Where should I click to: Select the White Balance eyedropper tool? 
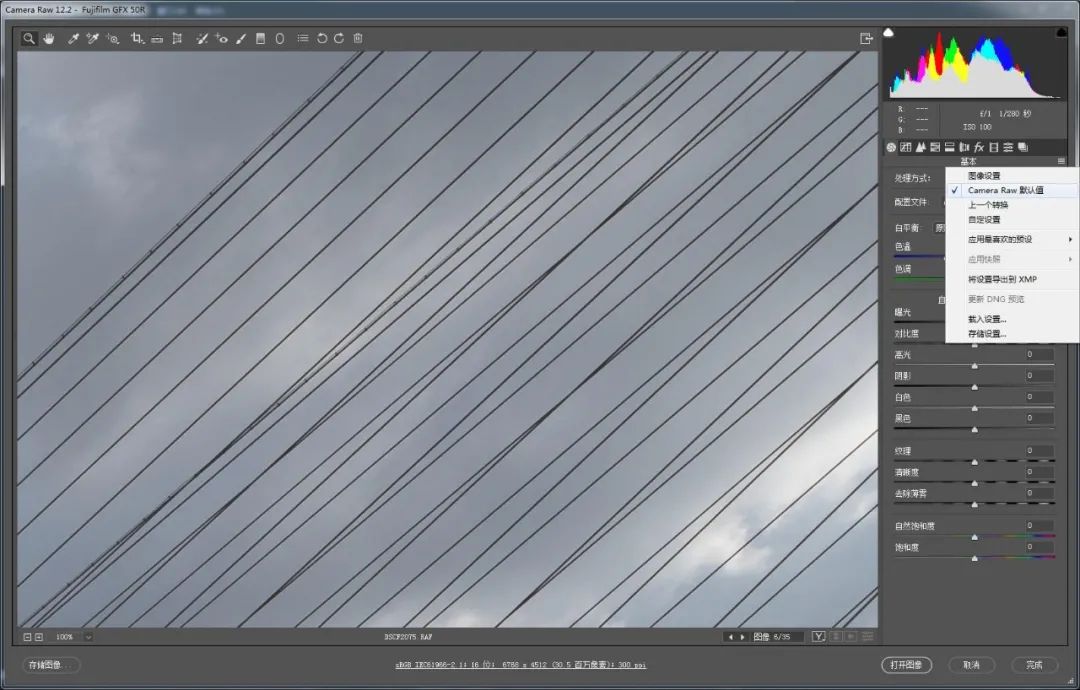73,39
